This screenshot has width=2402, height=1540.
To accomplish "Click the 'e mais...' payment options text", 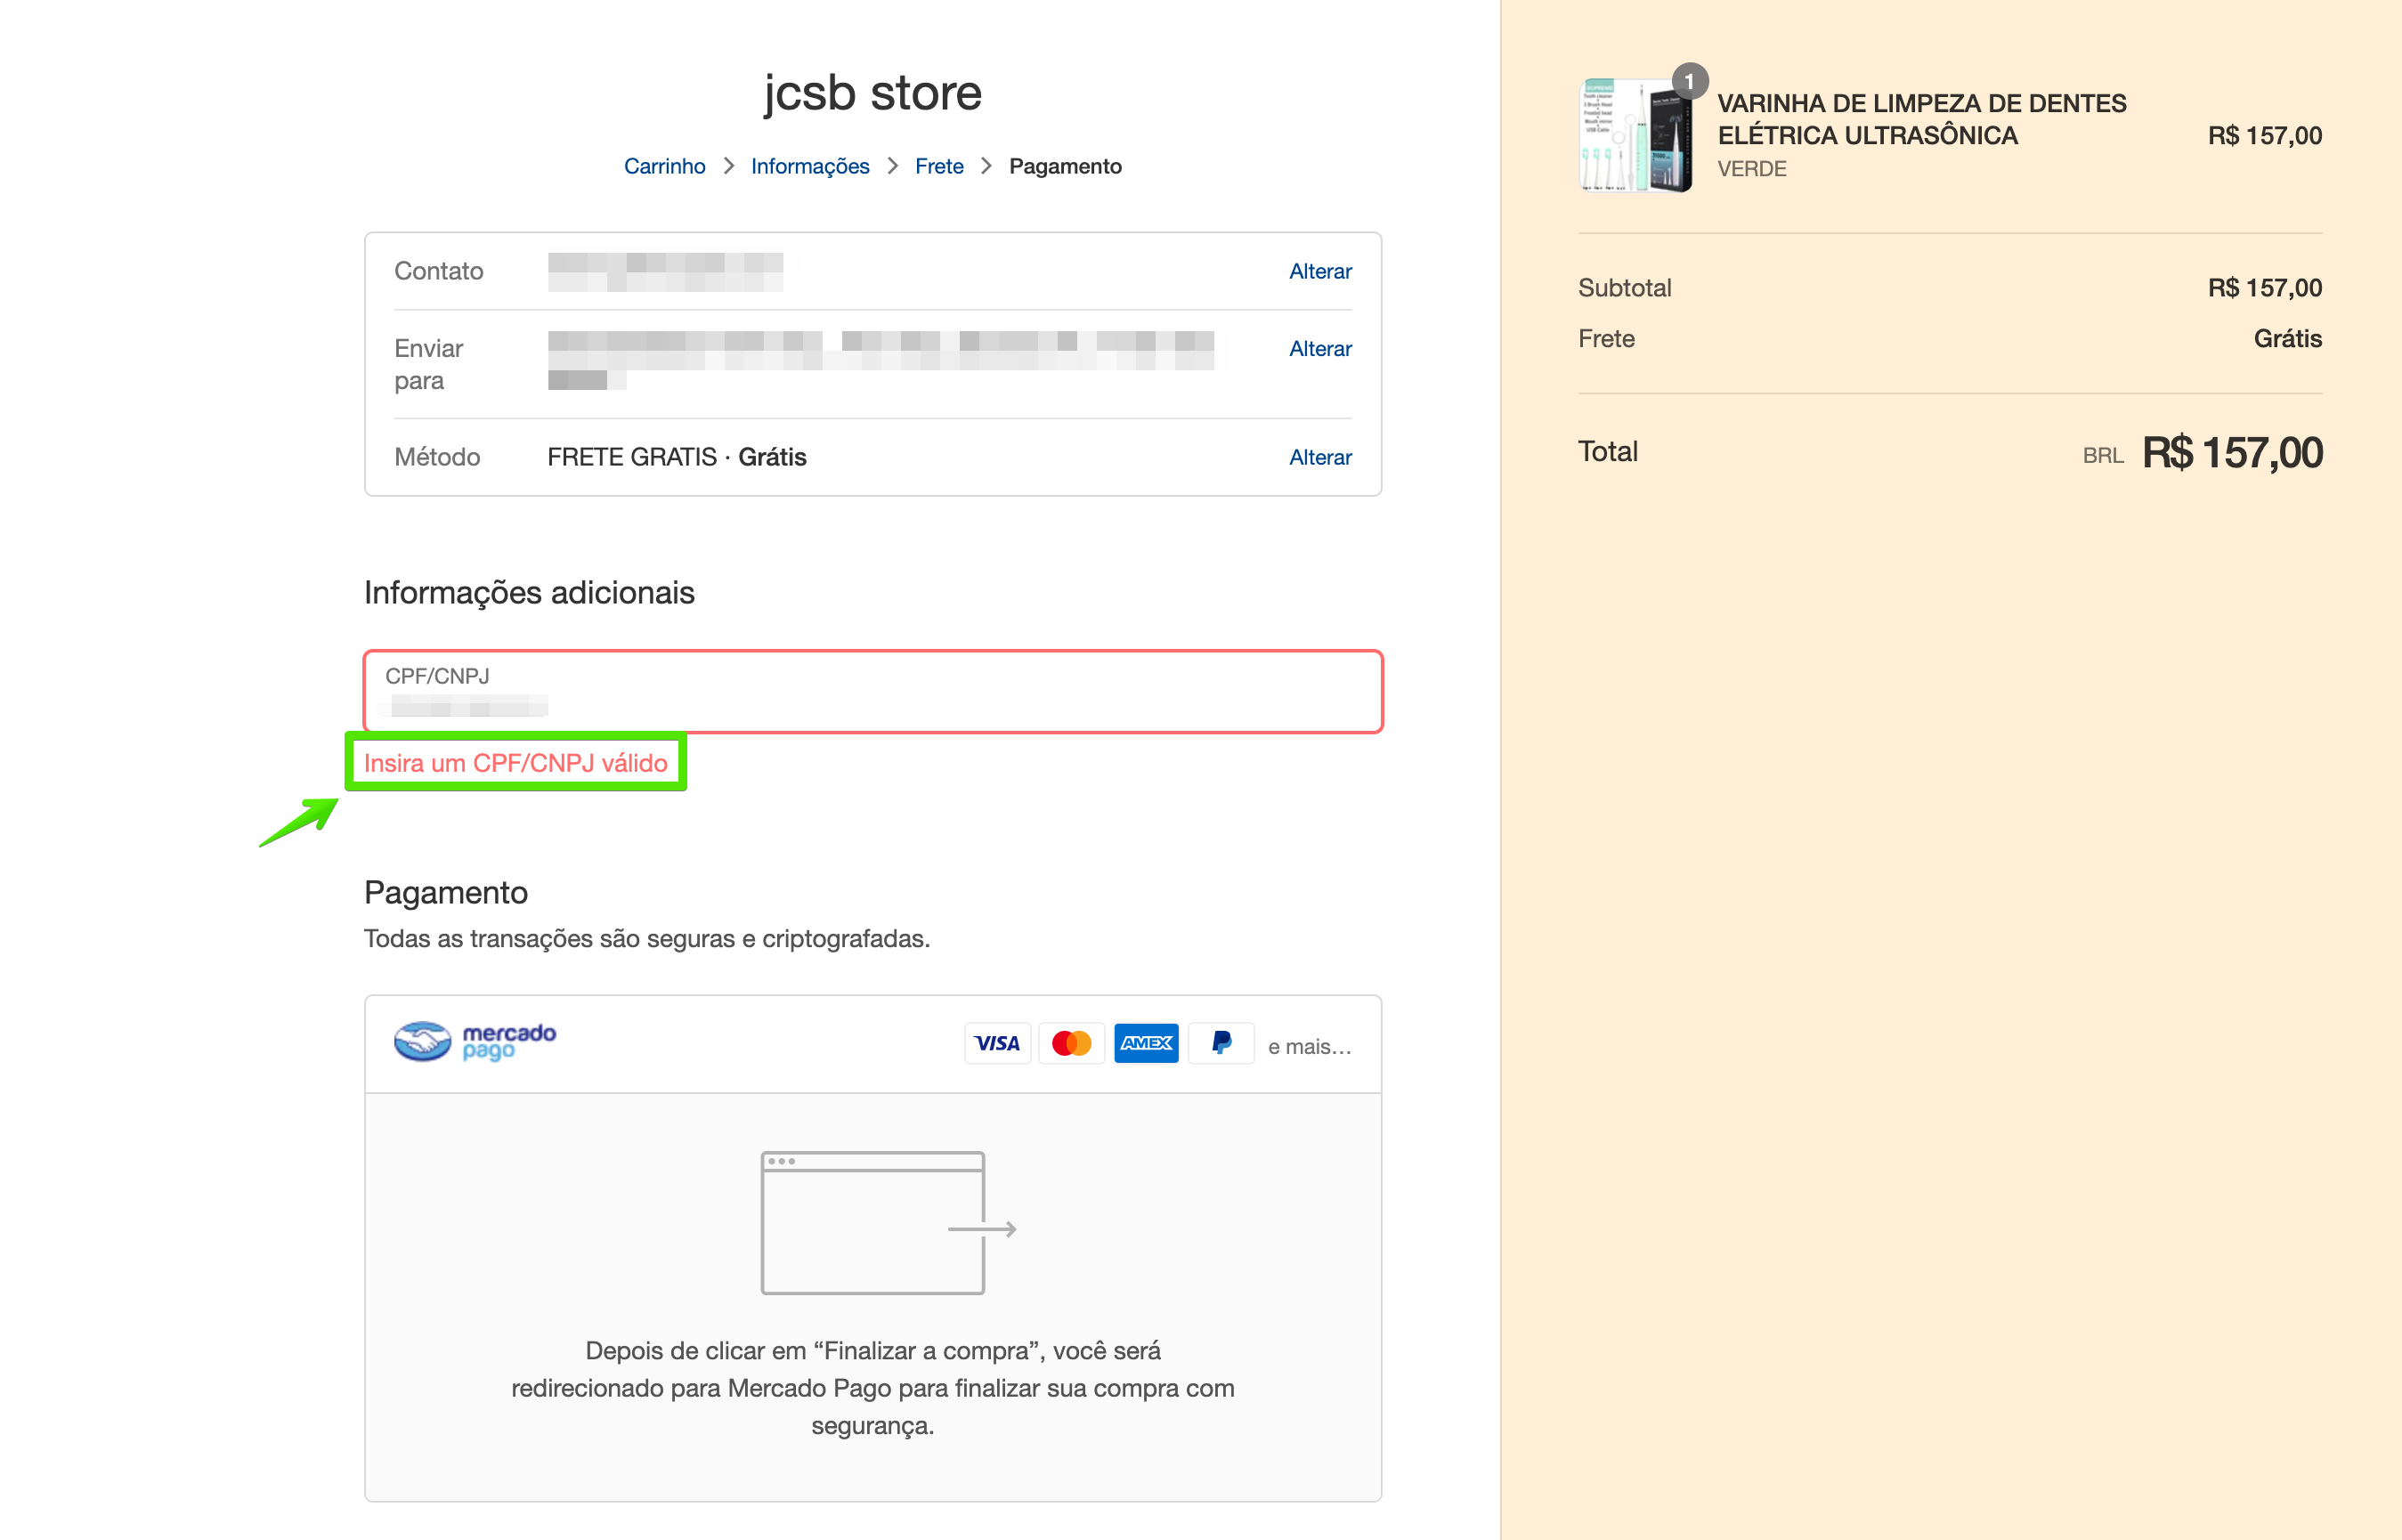I will pos(1308,1047).
